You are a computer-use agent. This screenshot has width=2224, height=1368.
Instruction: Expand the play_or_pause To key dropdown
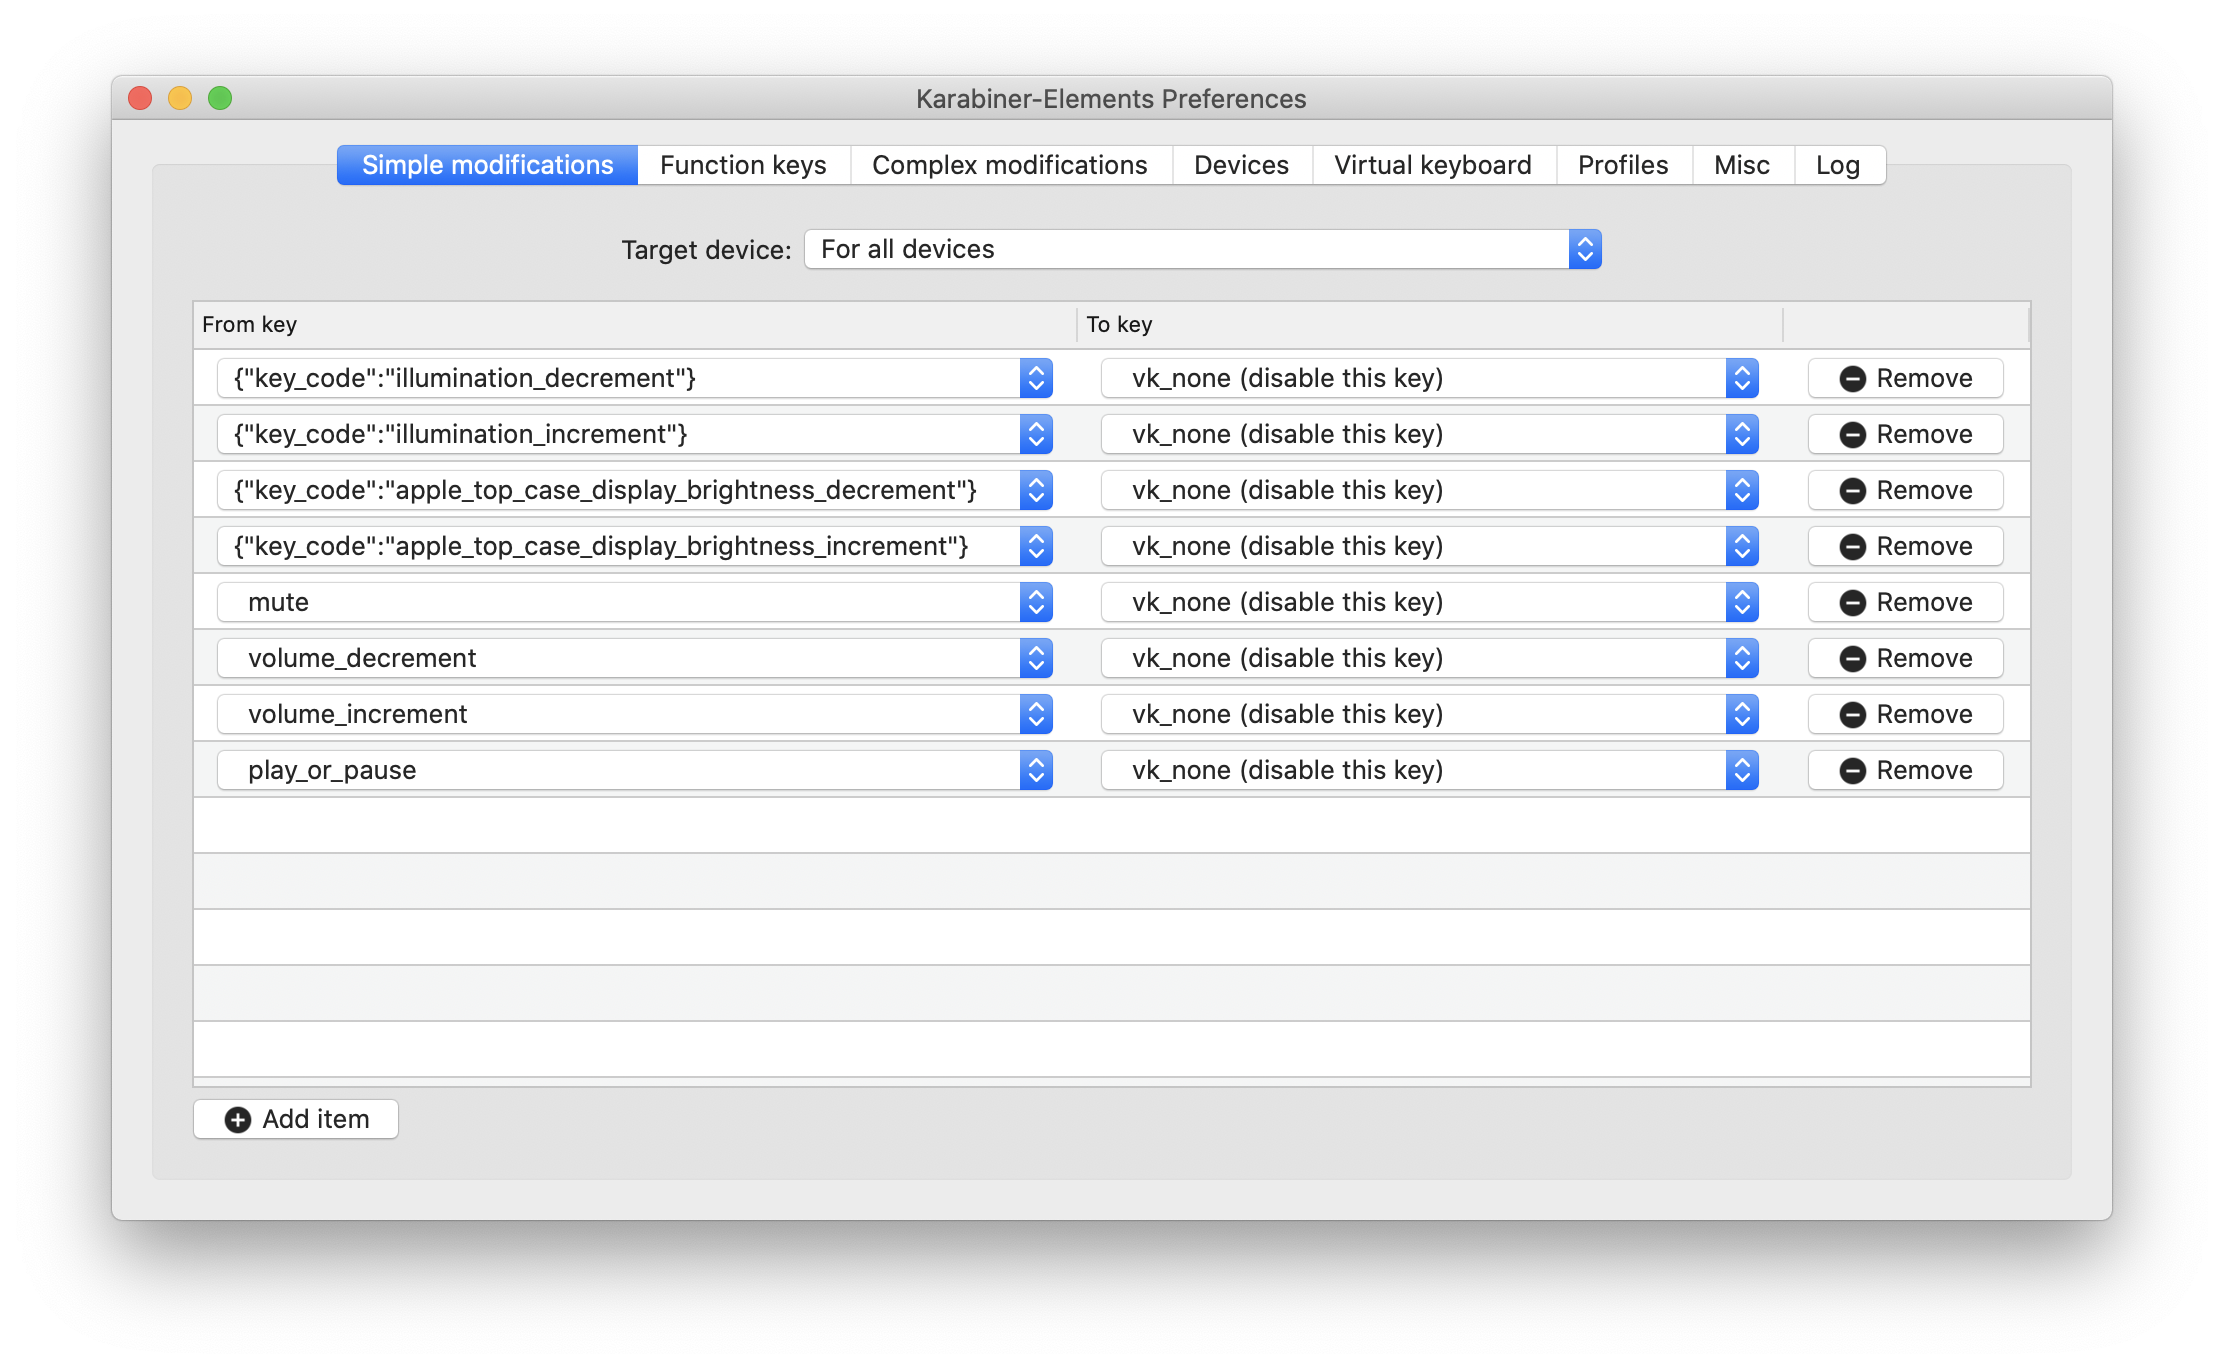[1743, 771]
